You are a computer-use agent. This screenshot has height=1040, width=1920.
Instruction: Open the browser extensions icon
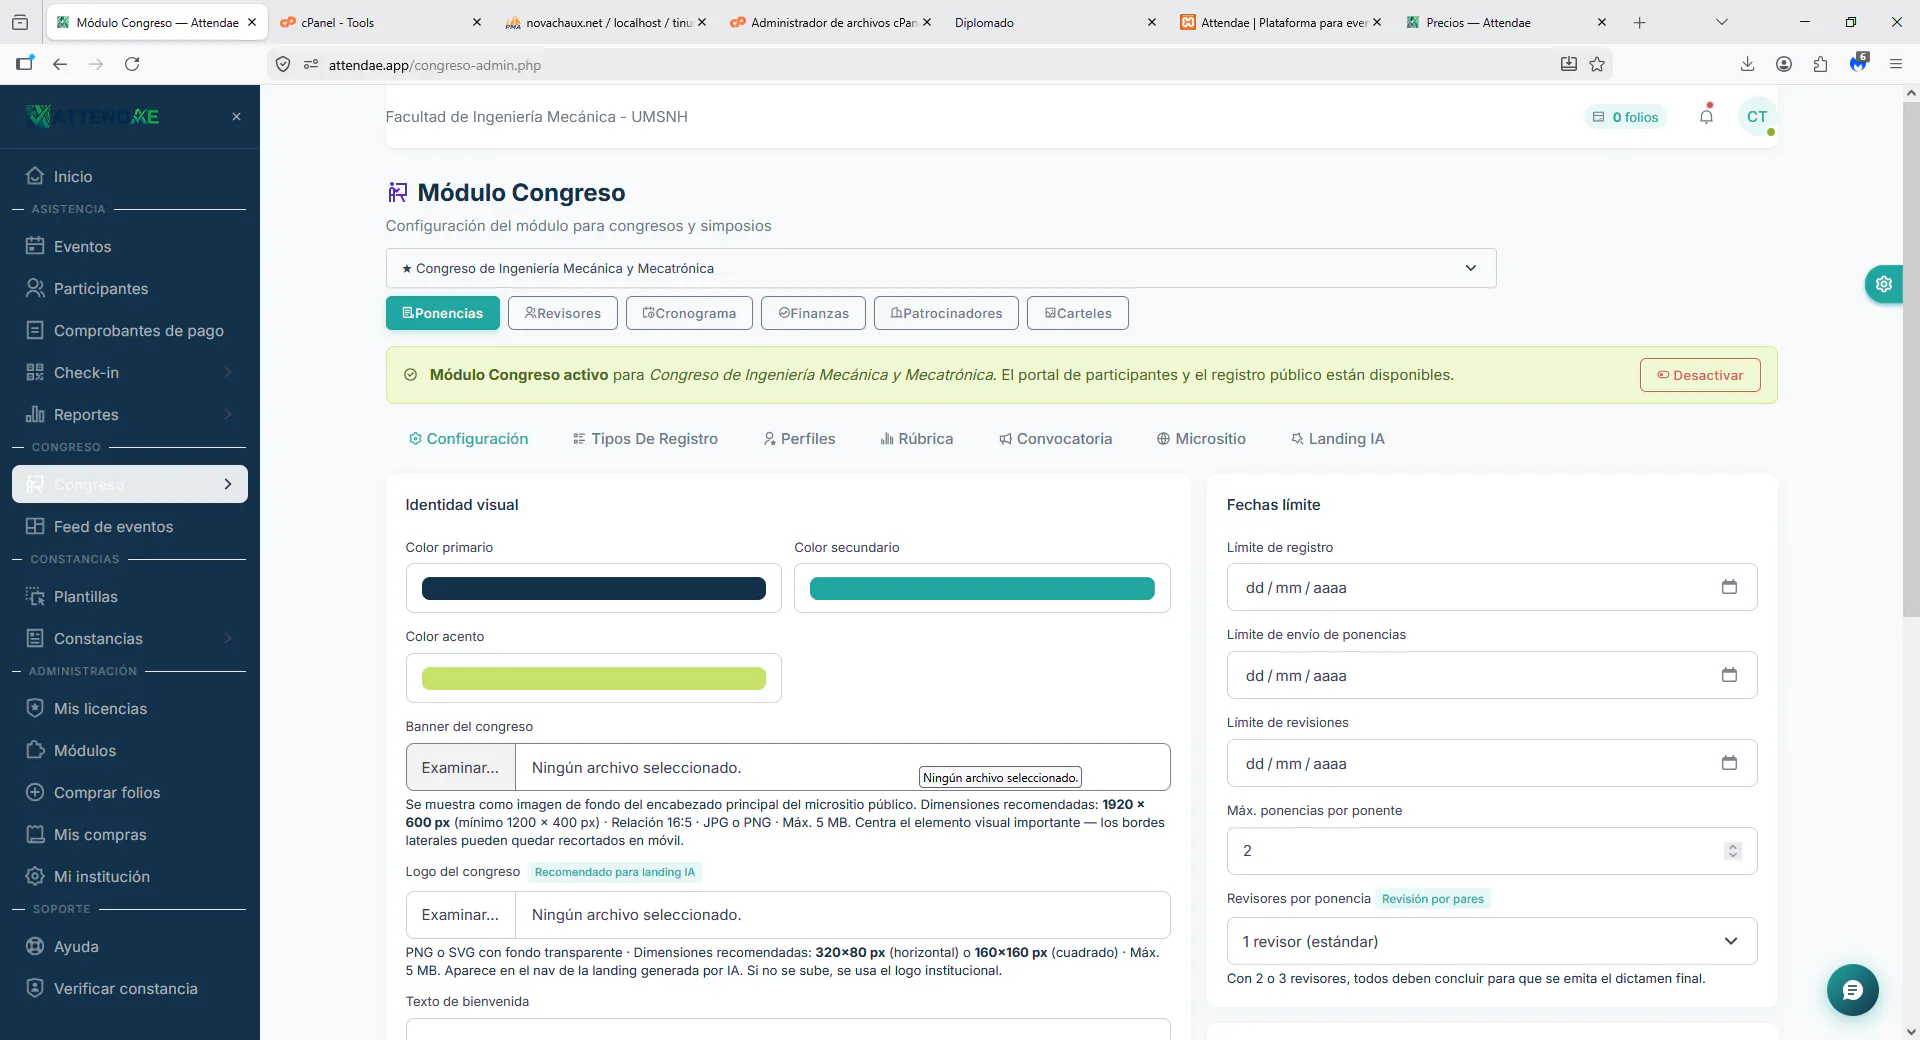click(1820, 64)
